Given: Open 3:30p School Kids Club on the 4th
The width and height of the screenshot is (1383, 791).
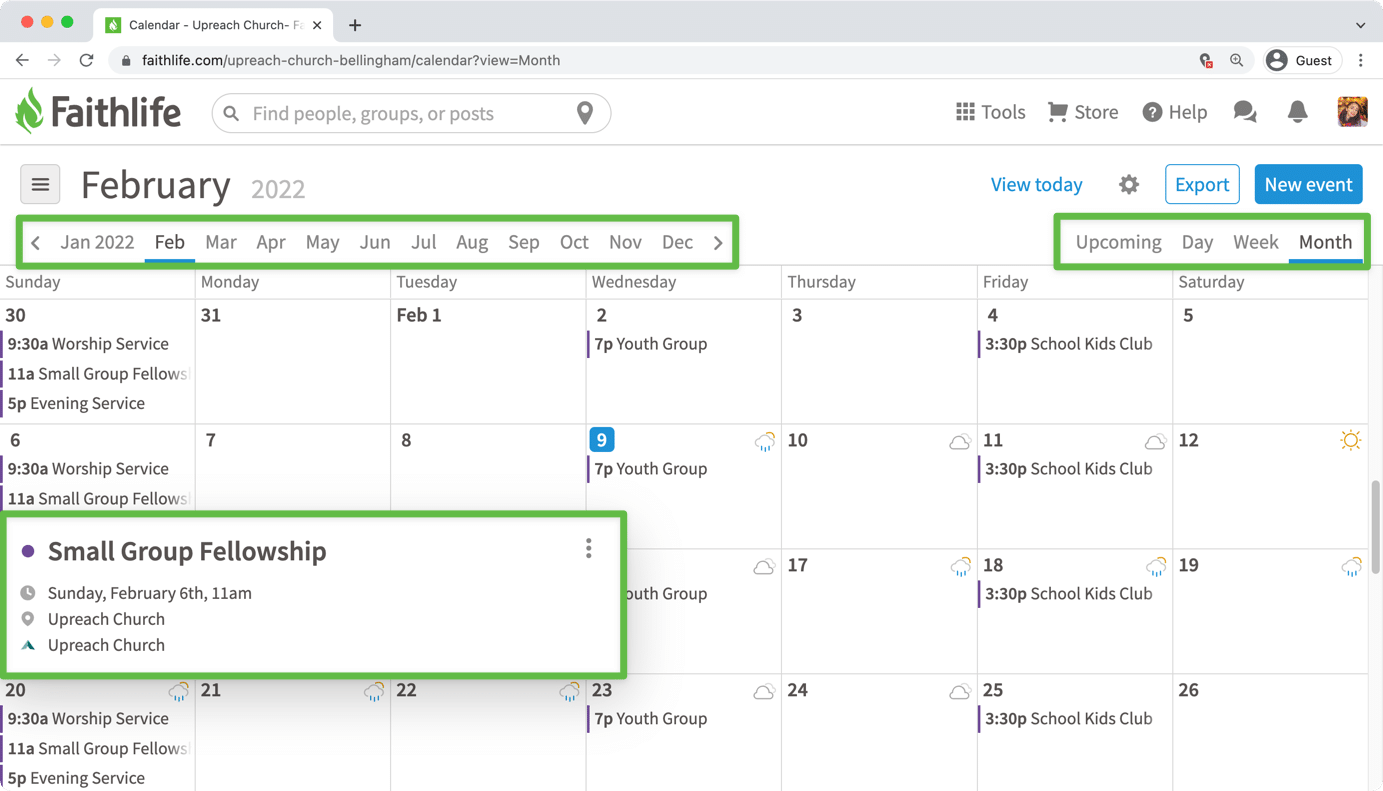Looking at the screenshot, I should click(1068, 344).
